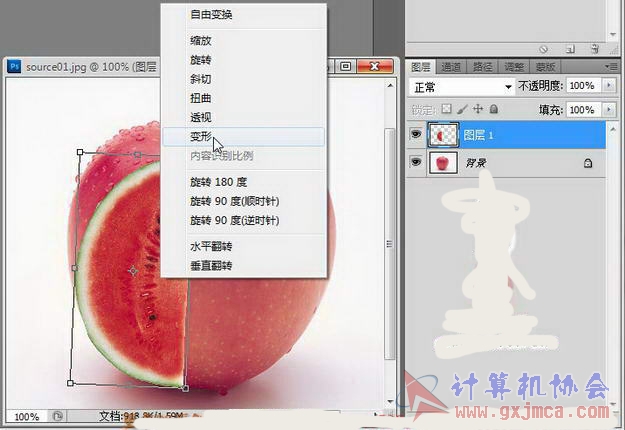The width and height of the screenshot is (625, 430).
Task: Switch to the 通道 channels tab
Action: click(x=451, y=67)
